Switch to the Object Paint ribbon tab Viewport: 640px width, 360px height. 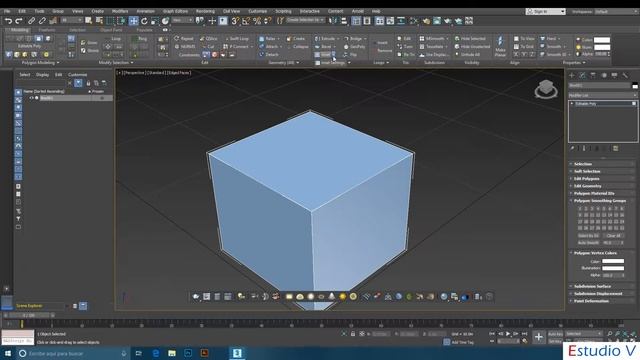[111, 30]
